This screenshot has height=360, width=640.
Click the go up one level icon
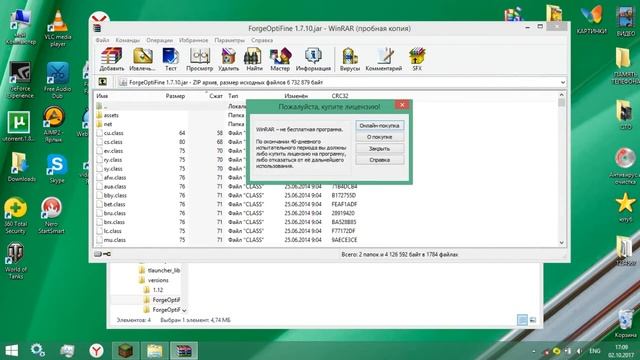pyautogui.click(x=103, y=82)
